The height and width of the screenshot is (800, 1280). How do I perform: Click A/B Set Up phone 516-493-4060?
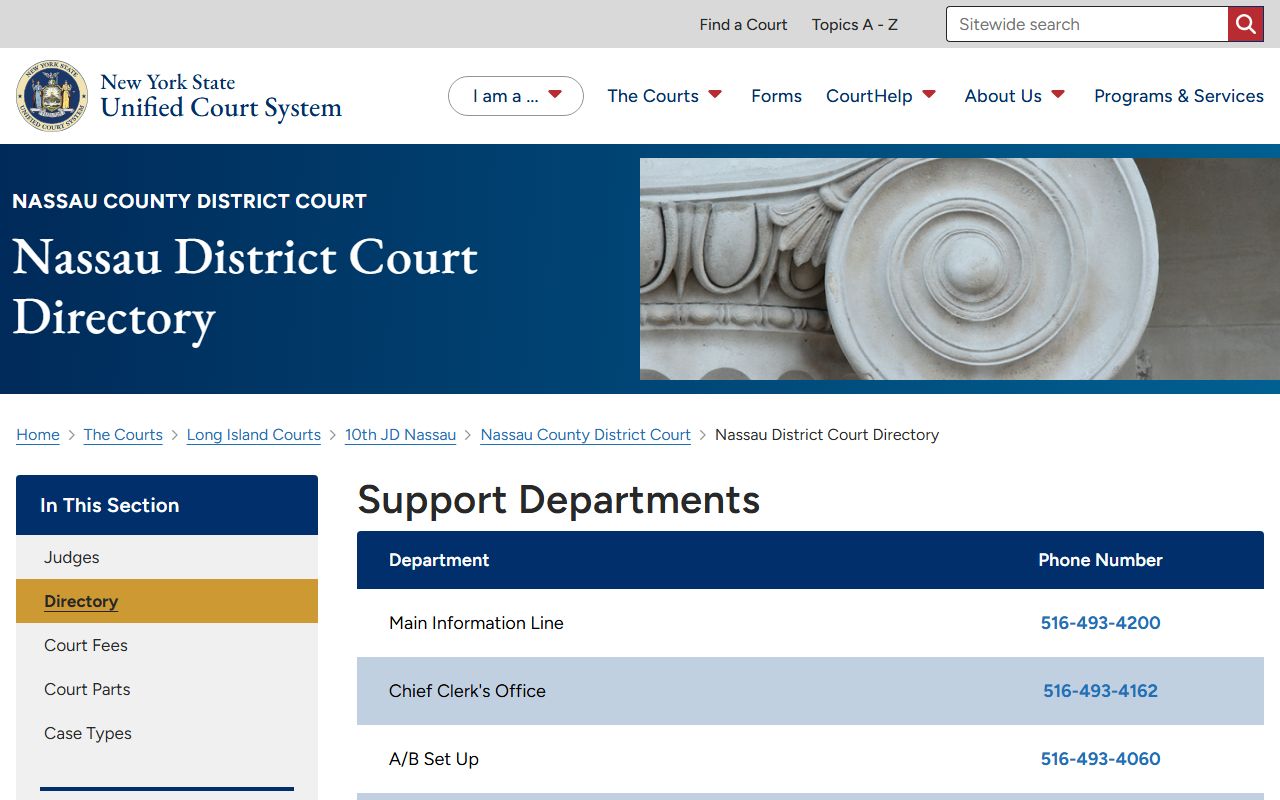1100,759
